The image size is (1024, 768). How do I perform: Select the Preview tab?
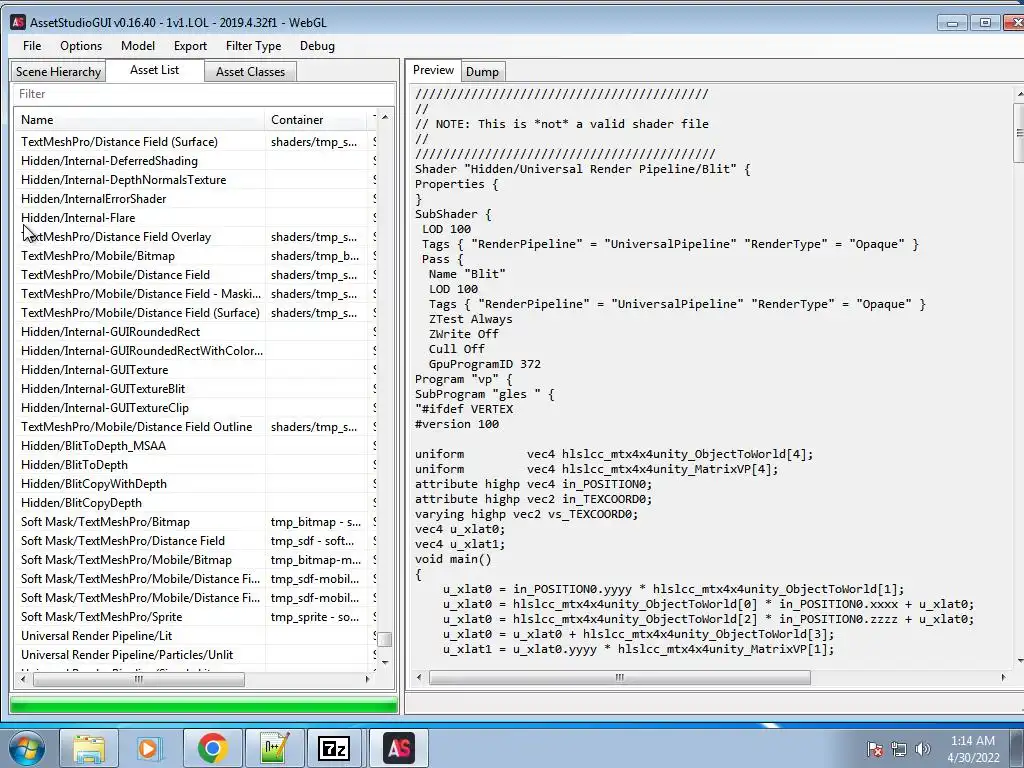[x=433, y=70]
